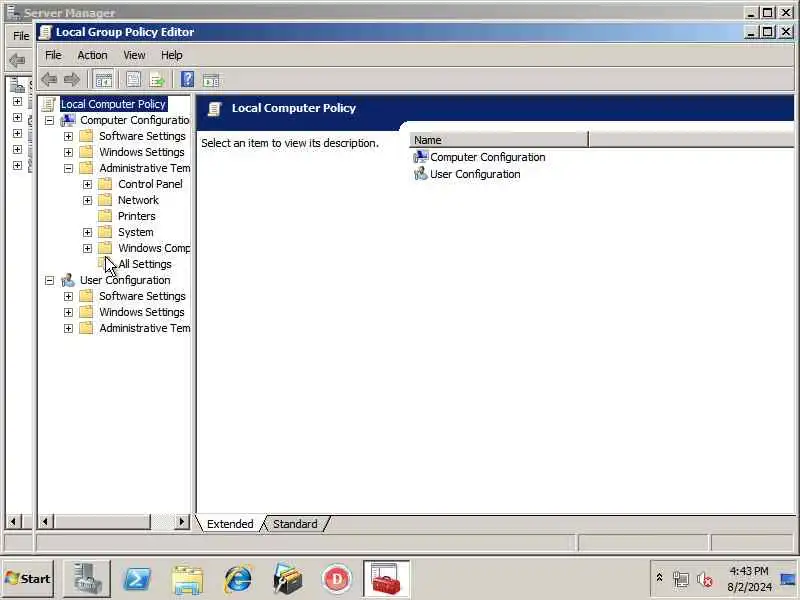Click Printers folder icon
The height and width of the screenshot is (600, 800).
105,216
